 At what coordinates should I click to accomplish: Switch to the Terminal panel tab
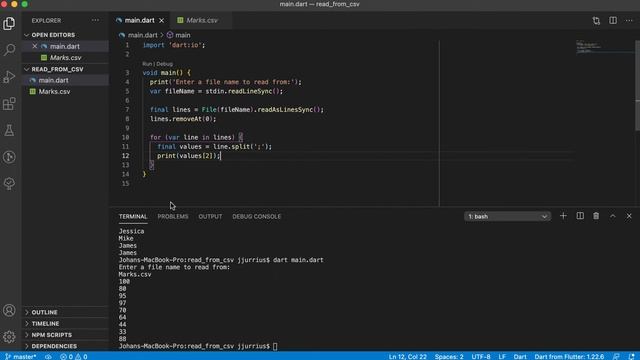pos(133,216)
